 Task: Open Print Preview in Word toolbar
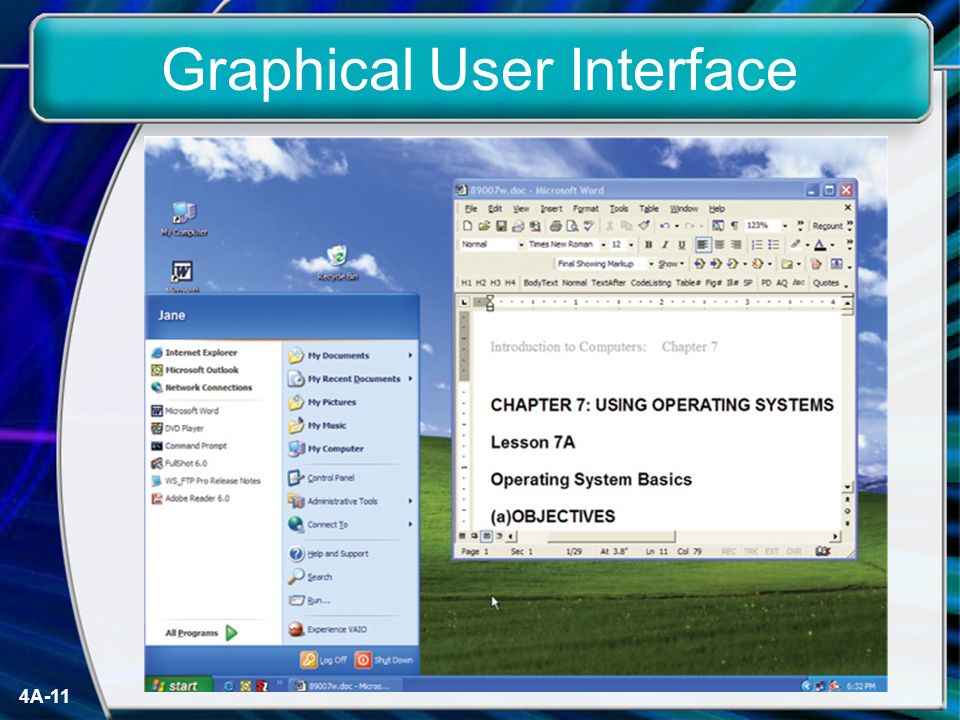[572, 226]
